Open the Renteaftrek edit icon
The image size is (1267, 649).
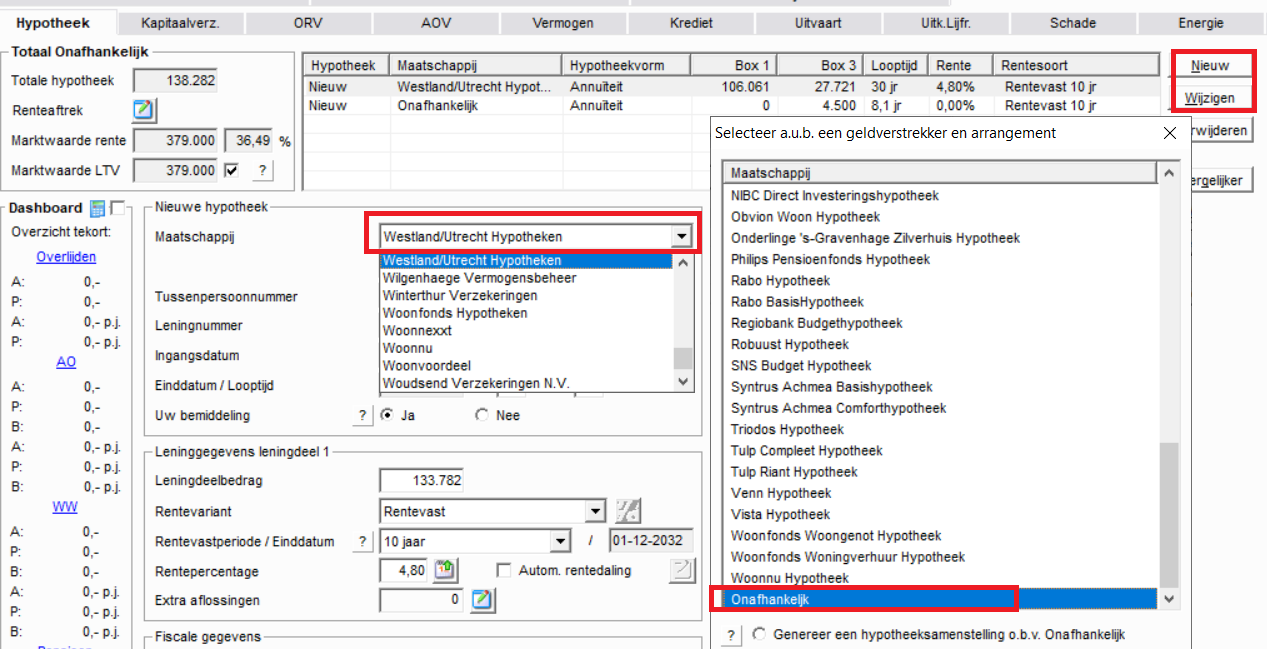pos(145,110)
